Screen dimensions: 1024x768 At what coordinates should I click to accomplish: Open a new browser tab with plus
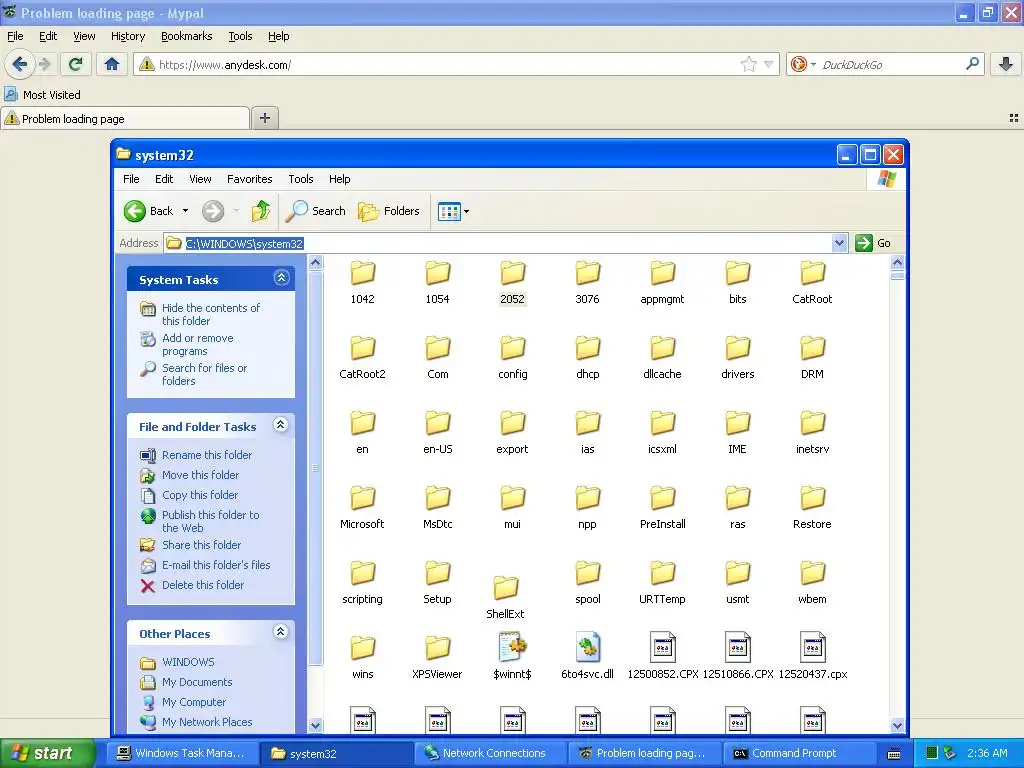[x=264, y=118]
